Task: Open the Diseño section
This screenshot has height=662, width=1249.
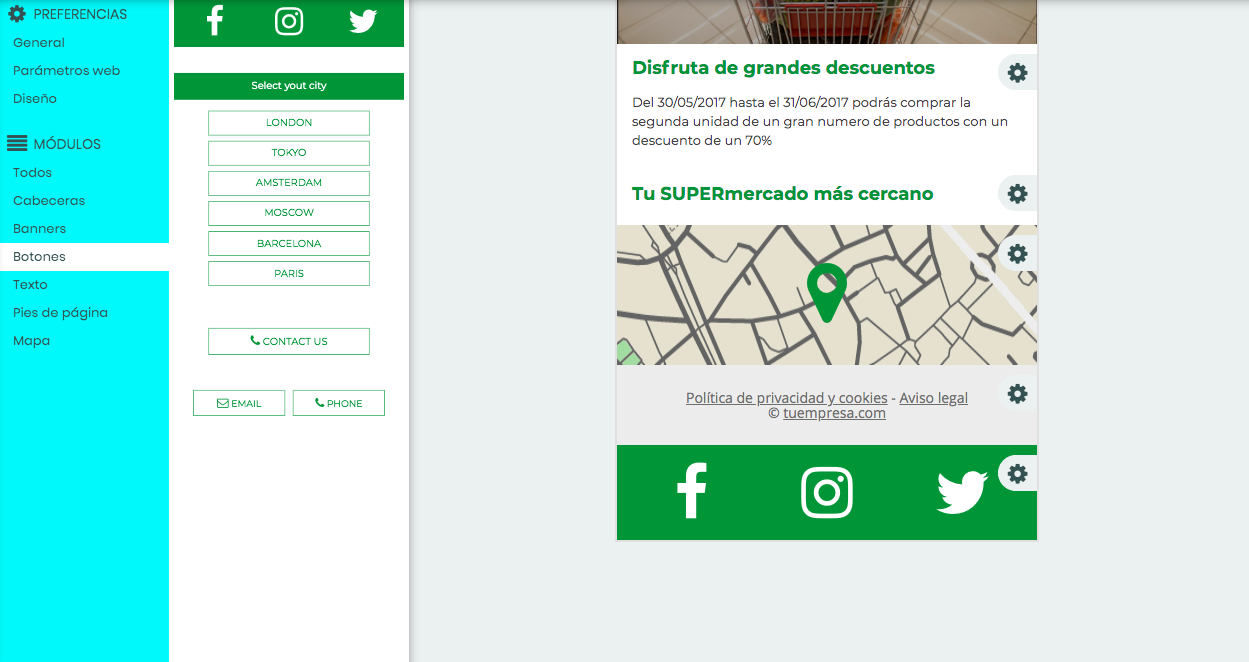Action: [35, 99]
